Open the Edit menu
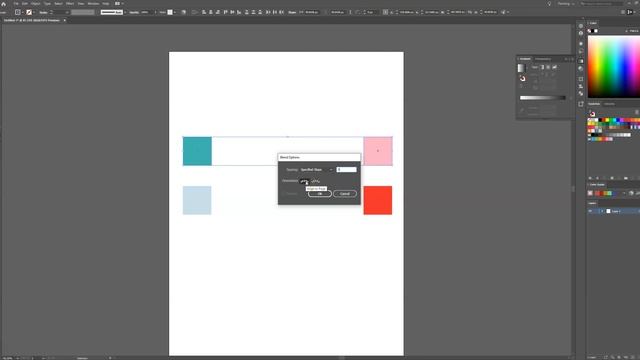The width and height of the screenshot is (640, 360). 25,4
